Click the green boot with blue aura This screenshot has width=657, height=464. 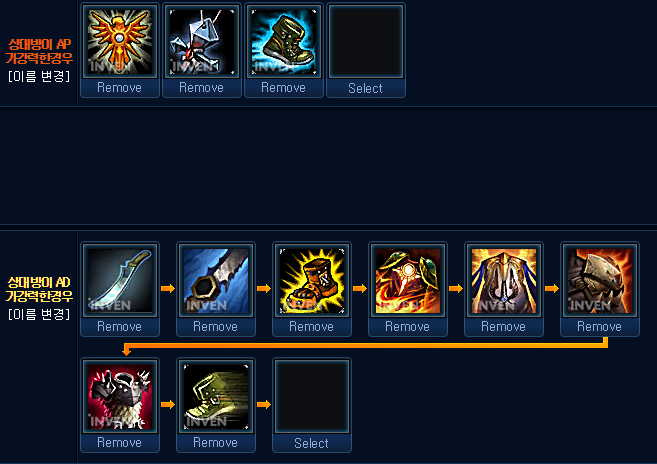click(284, 41)
